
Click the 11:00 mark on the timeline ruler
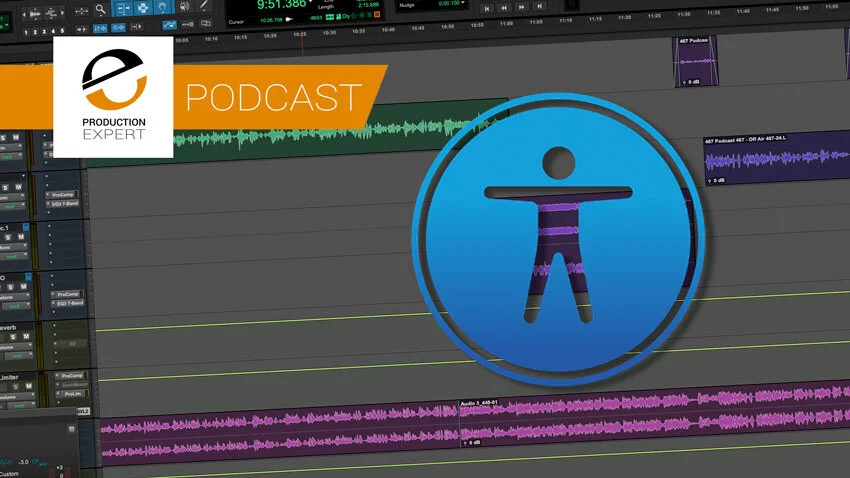pyautogui.click(x=506, y=24)
